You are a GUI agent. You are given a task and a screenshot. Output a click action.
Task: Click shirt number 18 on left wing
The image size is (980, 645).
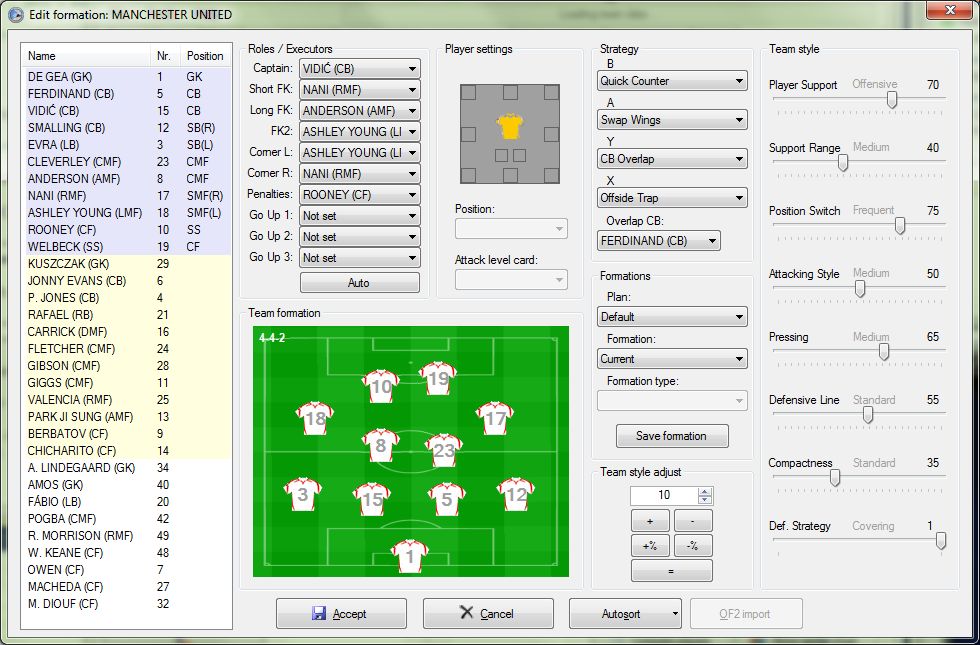(x=315, y=418)
